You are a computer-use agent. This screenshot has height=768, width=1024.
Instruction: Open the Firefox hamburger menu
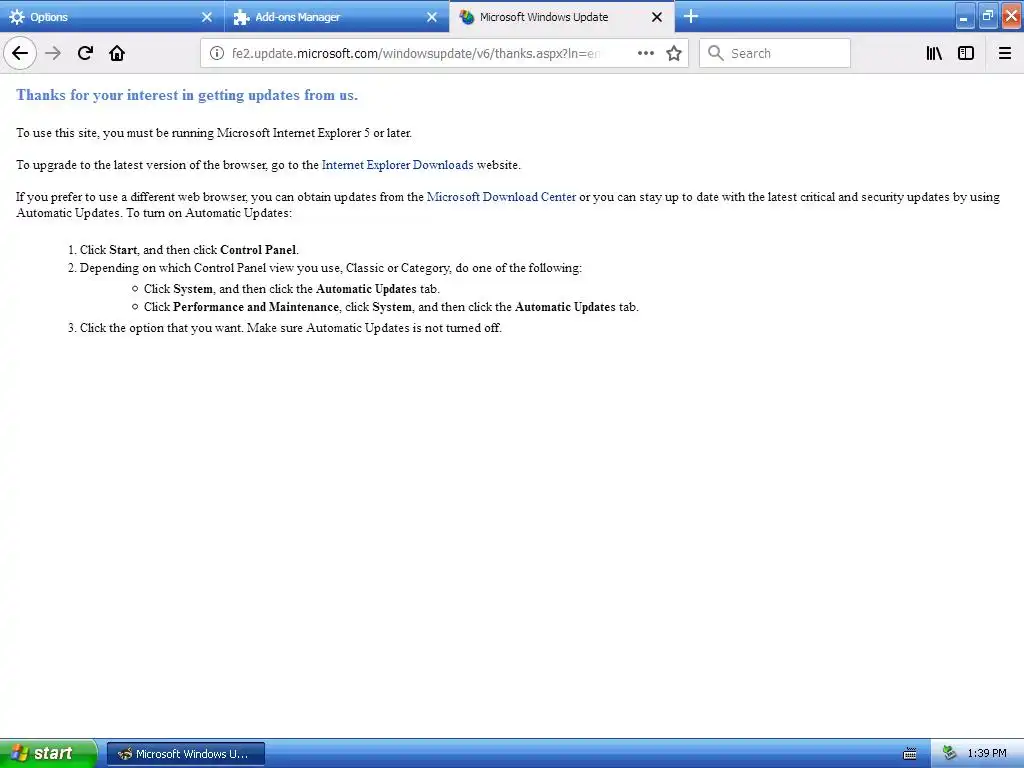point(1005,53)
